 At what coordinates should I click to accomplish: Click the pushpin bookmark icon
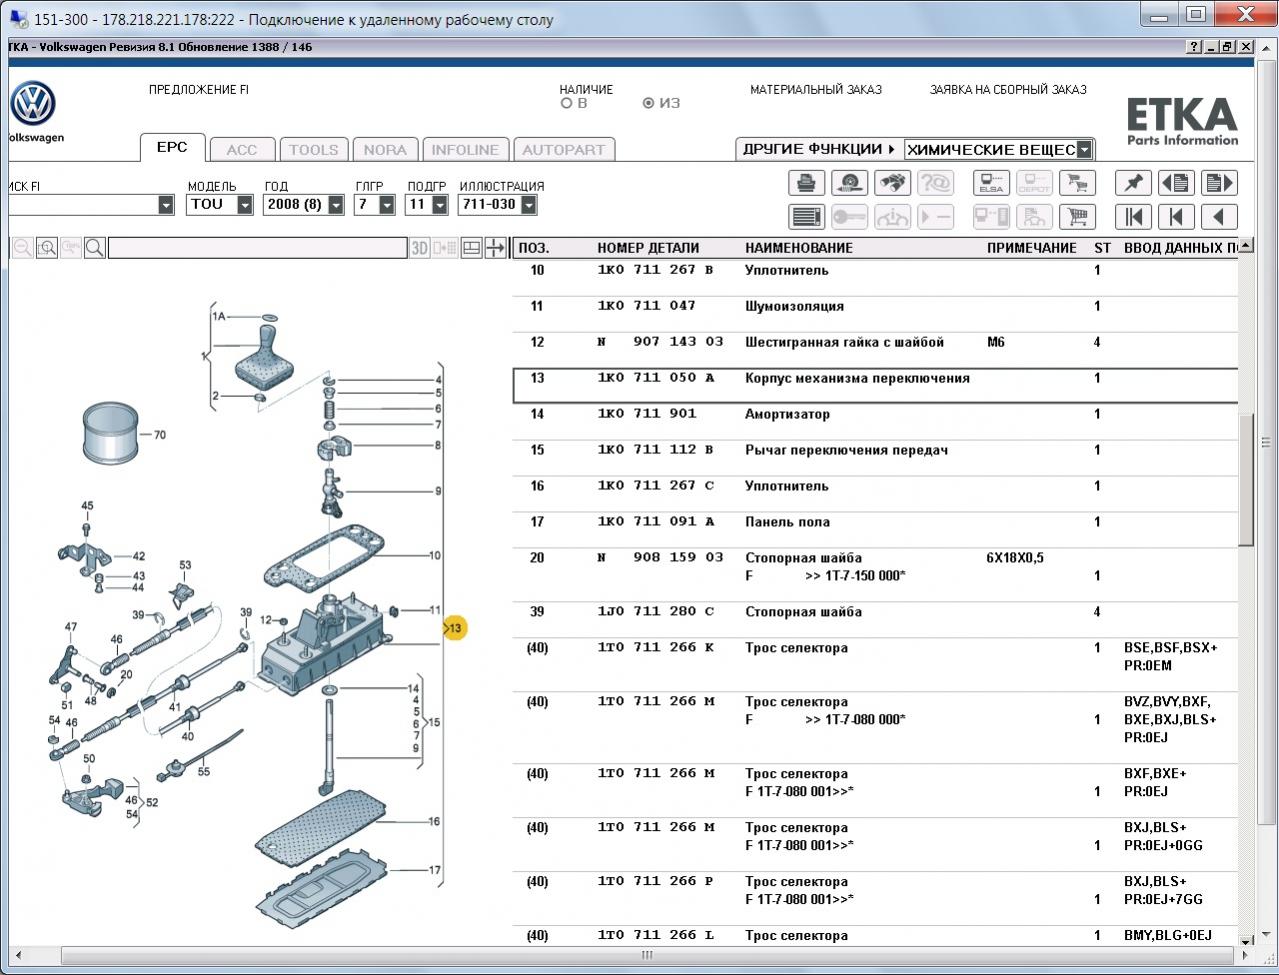click(1133, 183)
